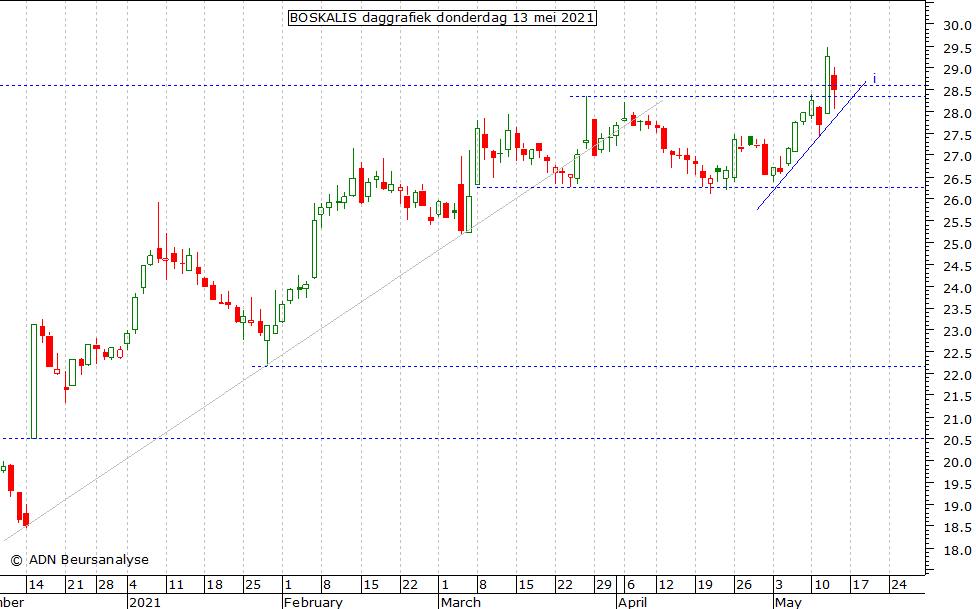Select date label 18 on time axis
Image resolution: width=976 pixels, height=609 pixels.
pyautogui.click(x=215, y=585)
